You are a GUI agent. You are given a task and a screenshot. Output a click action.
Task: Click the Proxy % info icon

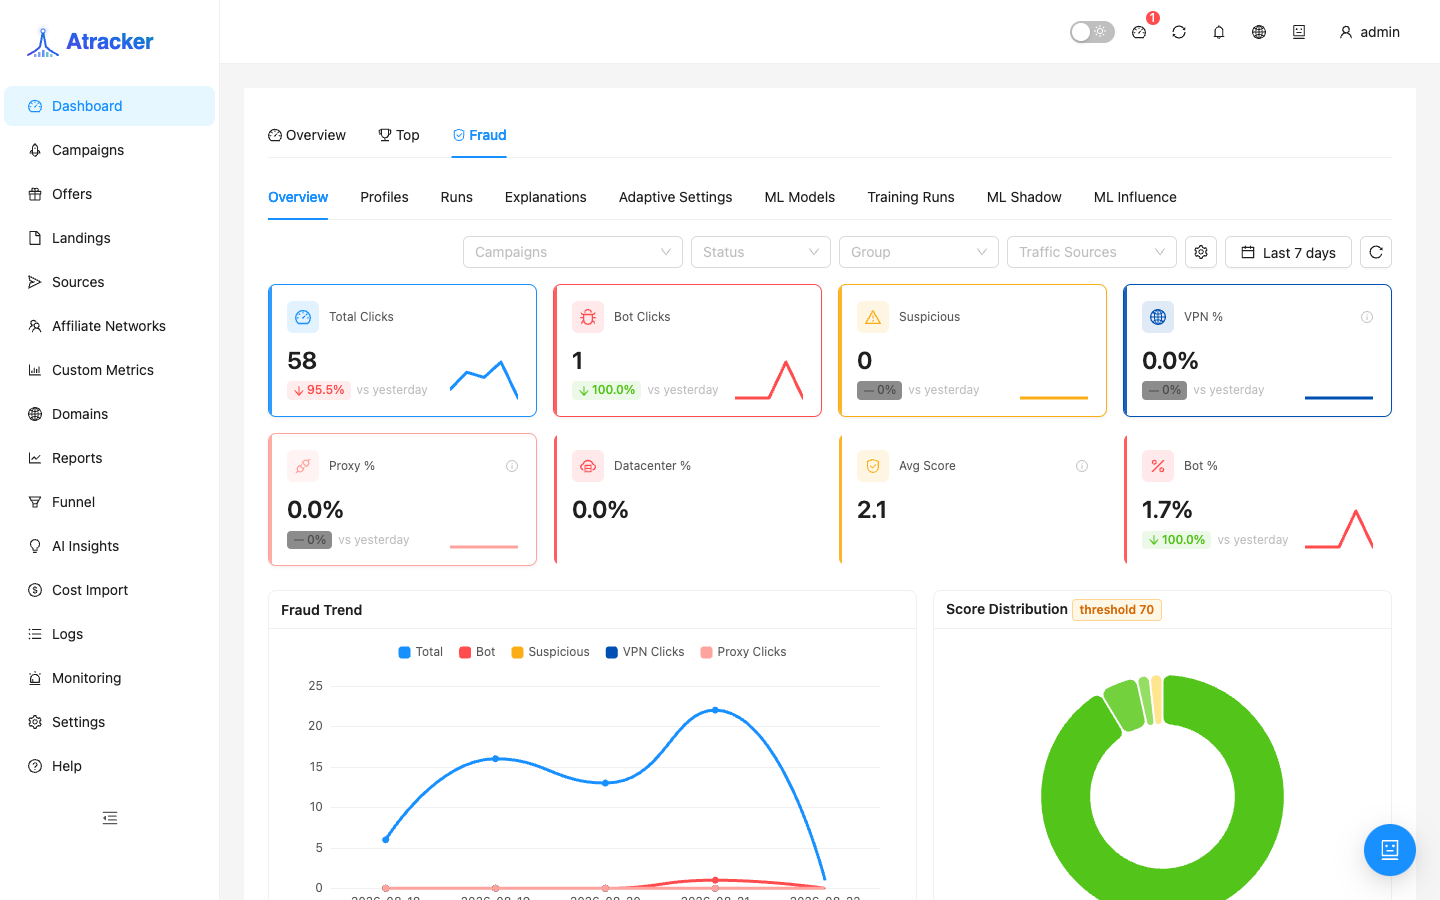tap(512, 466)
